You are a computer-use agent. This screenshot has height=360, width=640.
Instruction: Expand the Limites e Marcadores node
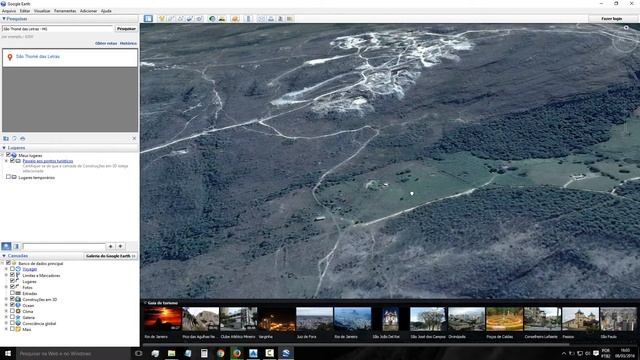tap(6, 275)
